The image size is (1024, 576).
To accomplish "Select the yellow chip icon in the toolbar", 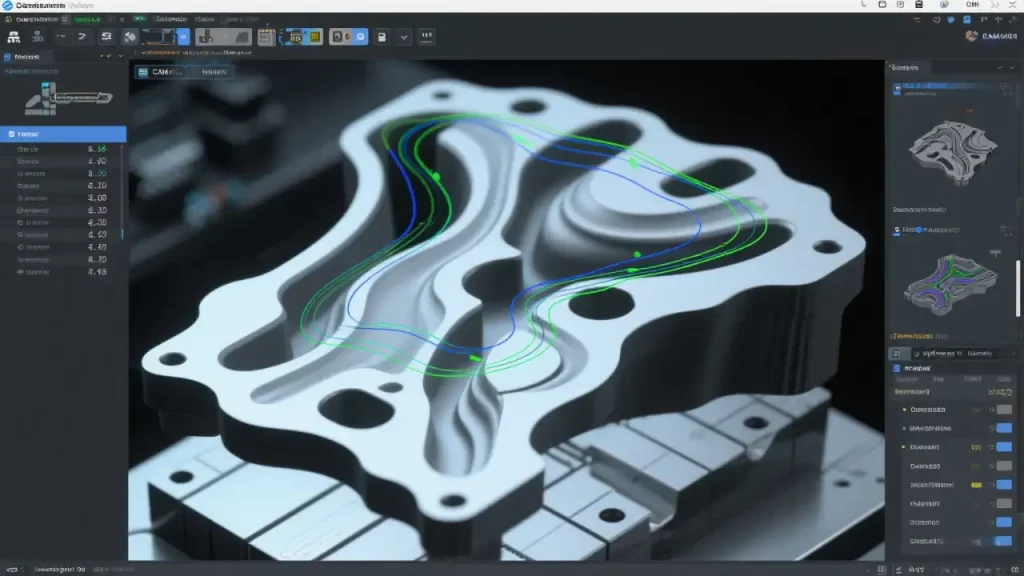I will 310,37.
